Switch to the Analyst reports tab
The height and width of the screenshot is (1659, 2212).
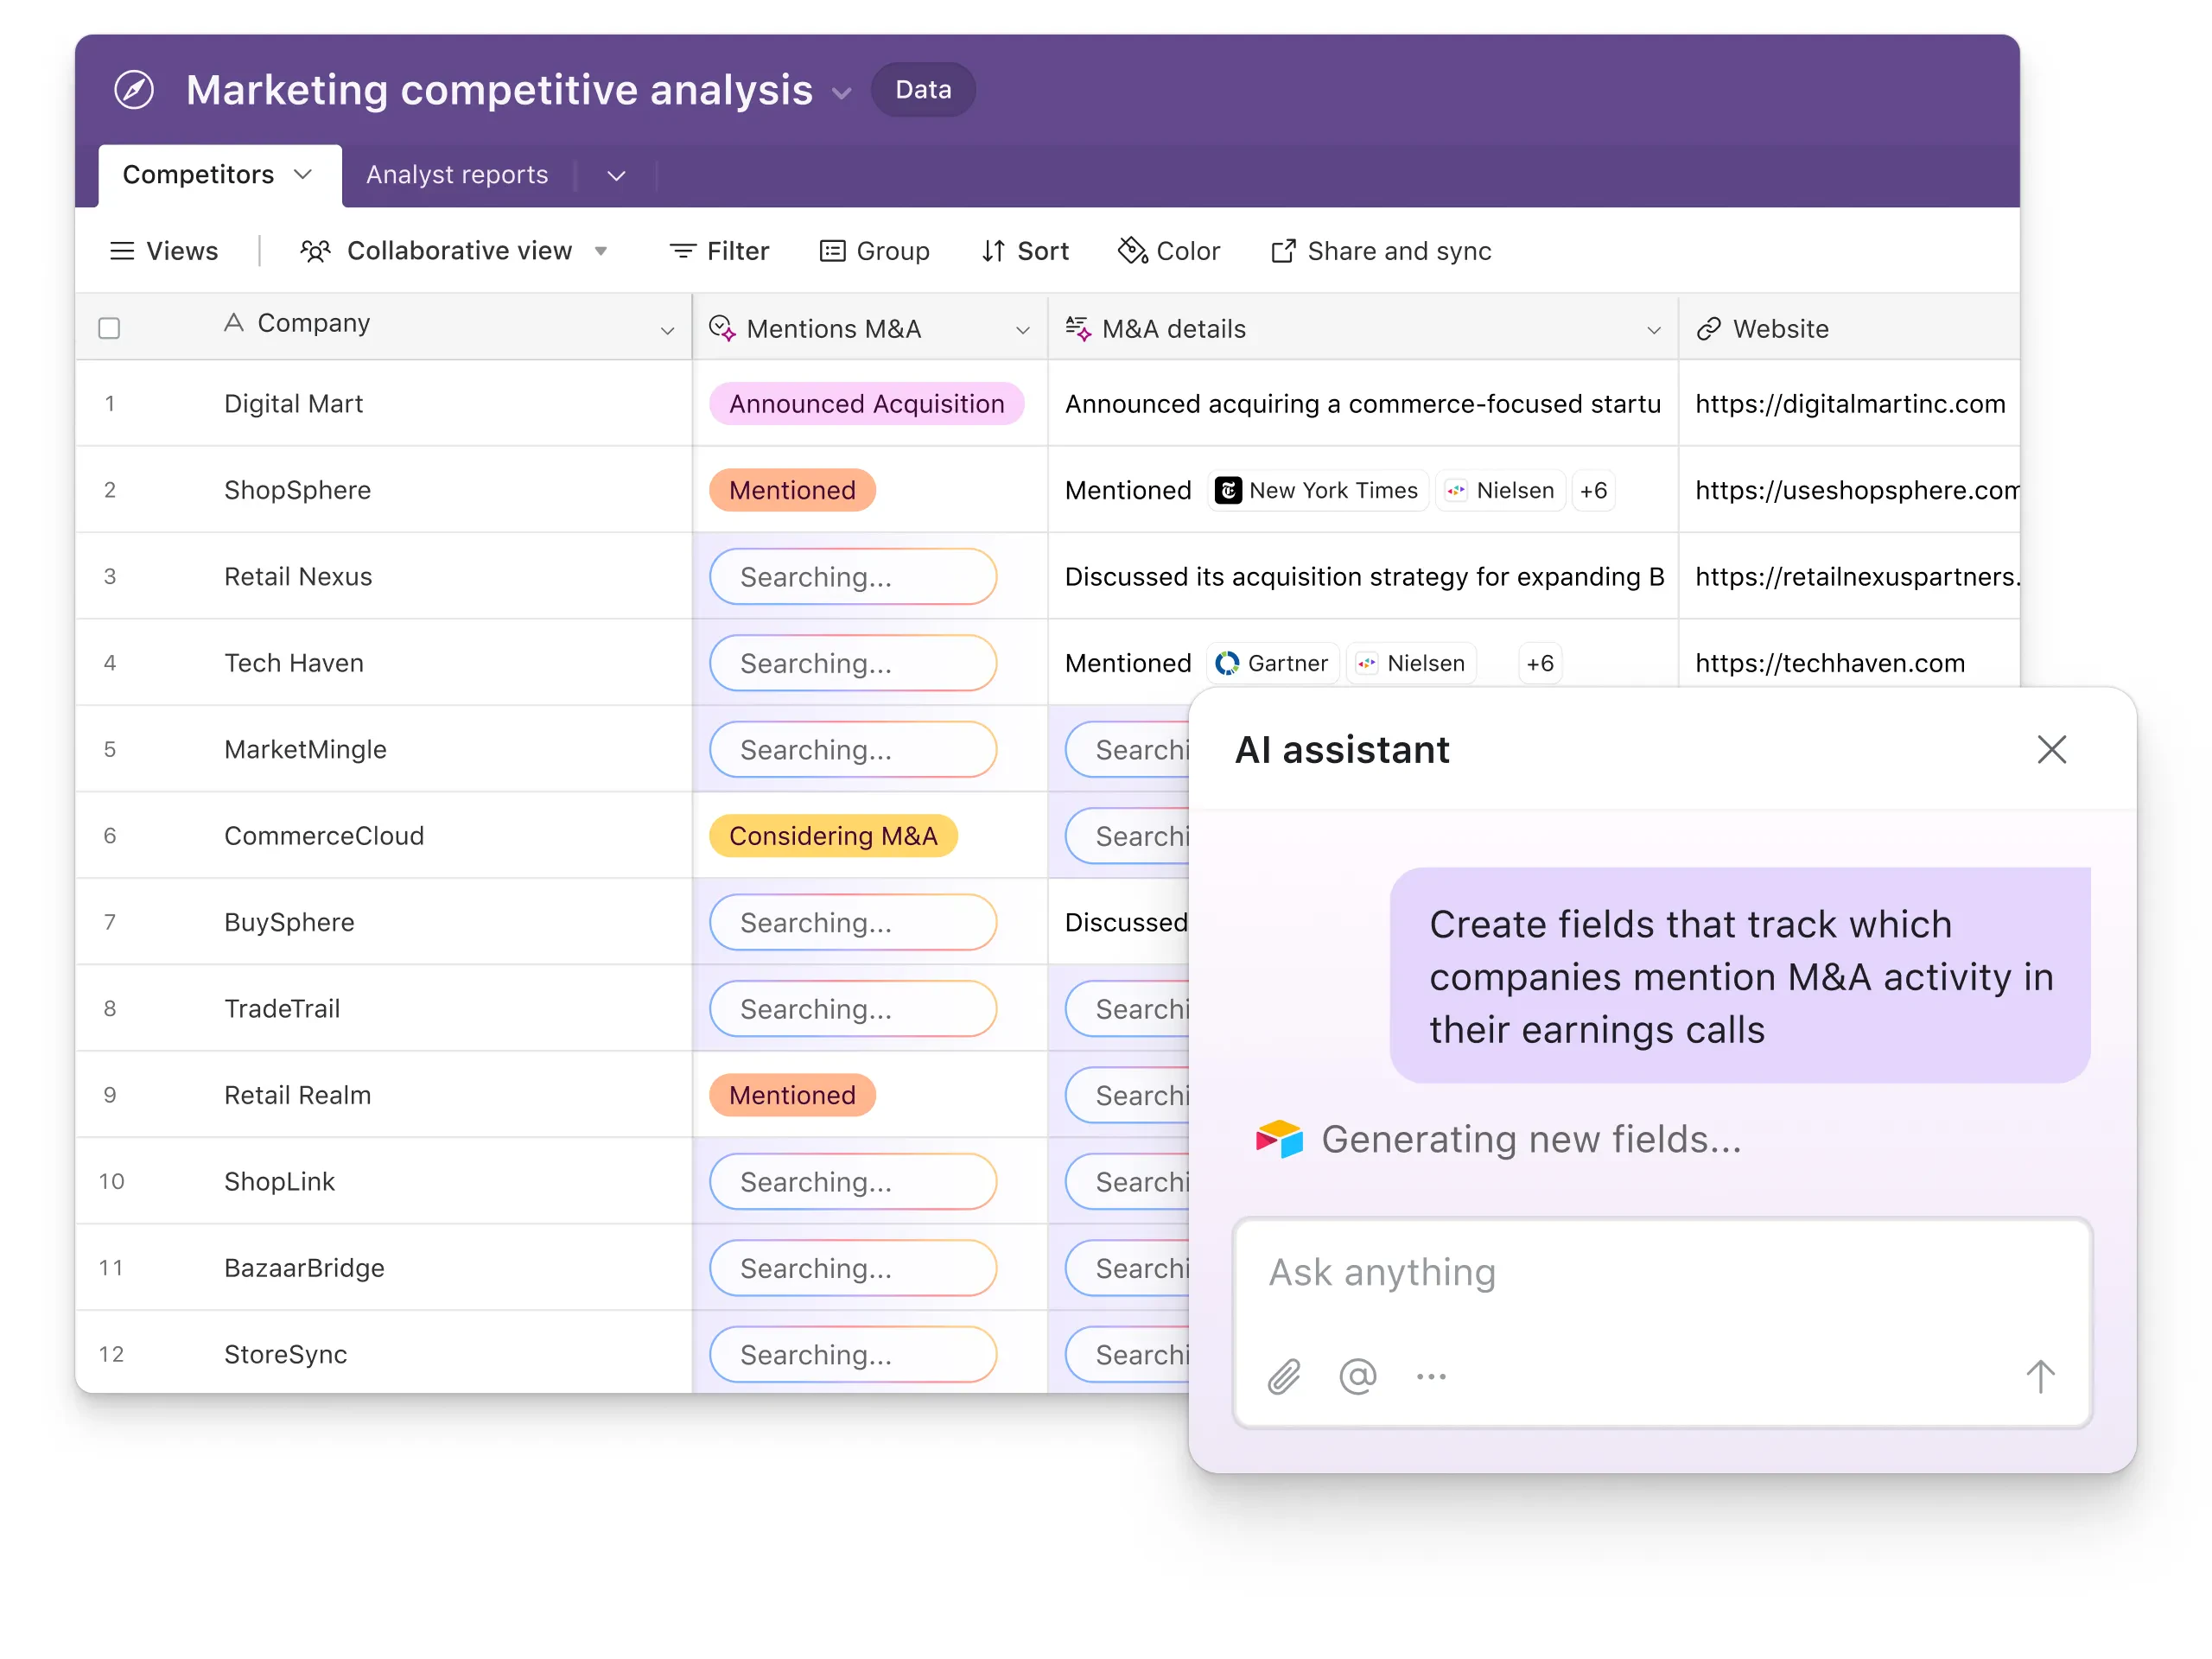point(456,174)
